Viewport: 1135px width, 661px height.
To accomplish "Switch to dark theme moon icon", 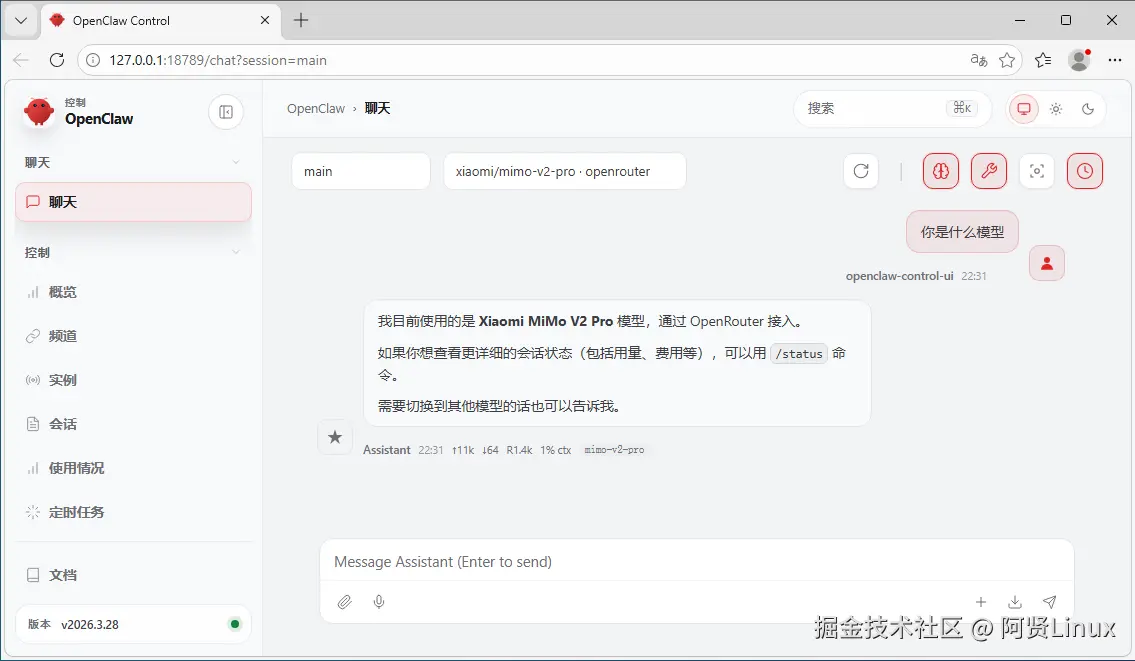I will pos(1087,109).
